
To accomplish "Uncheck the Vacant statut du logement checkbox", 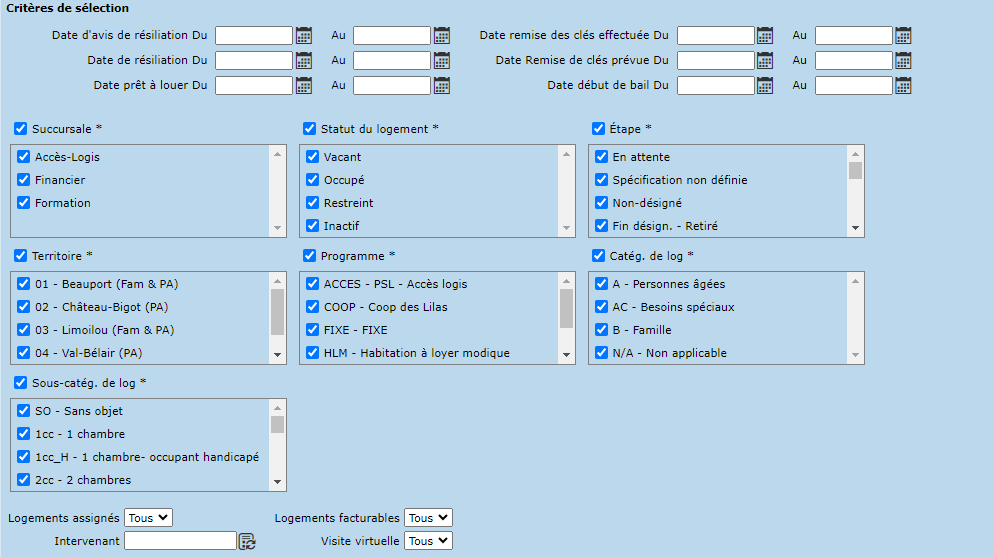I will (x=313, y=157).
